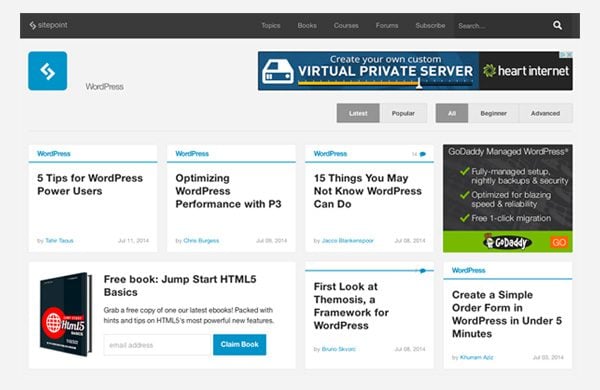Open Create a Simple Order Form article
Screen dimensions: 600x390
(507, 314)
